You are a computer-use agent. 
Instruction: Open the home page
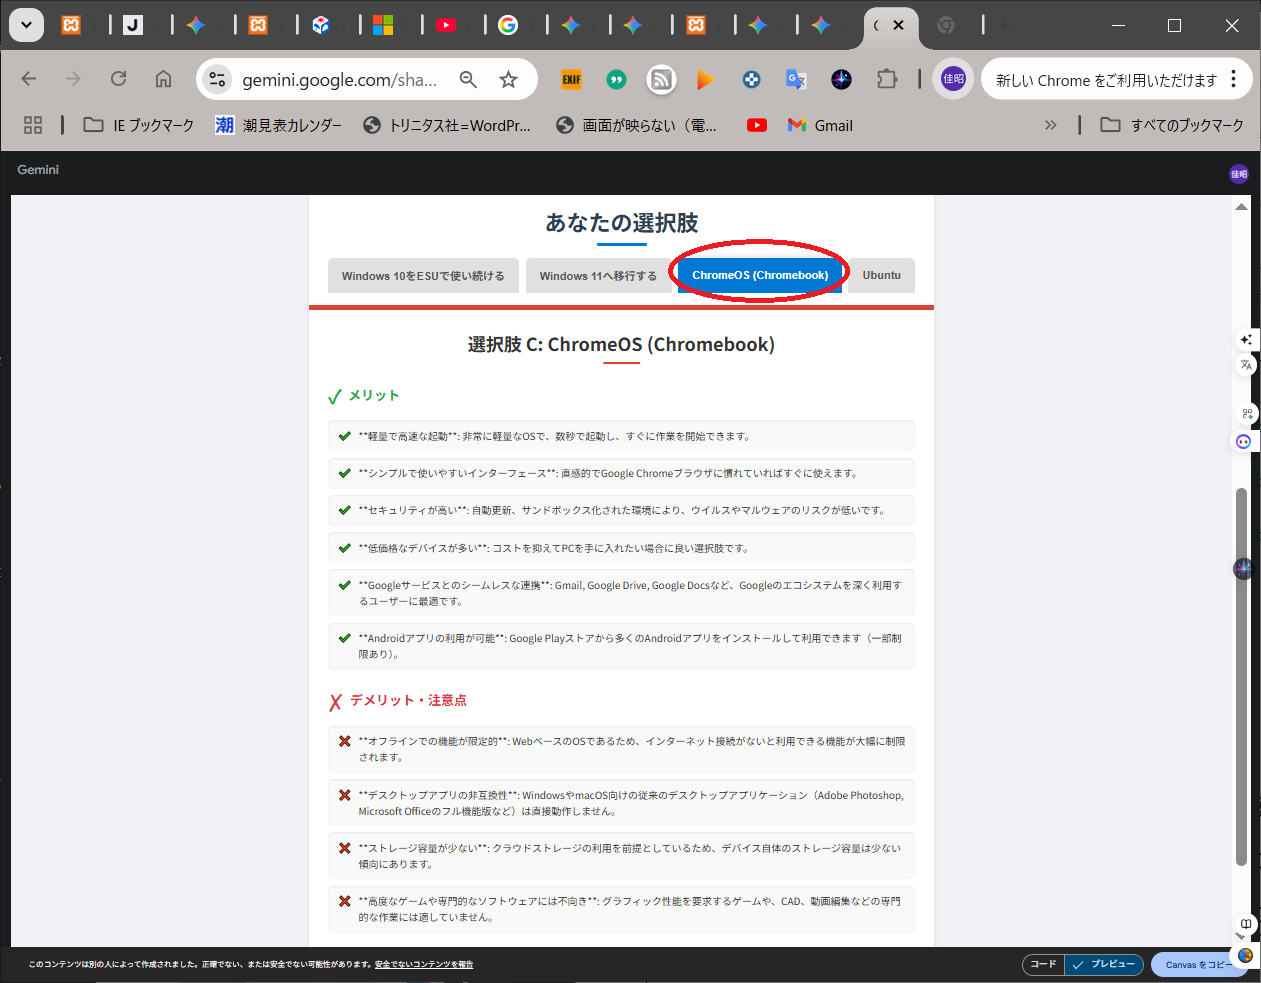[x=163, y=79]
